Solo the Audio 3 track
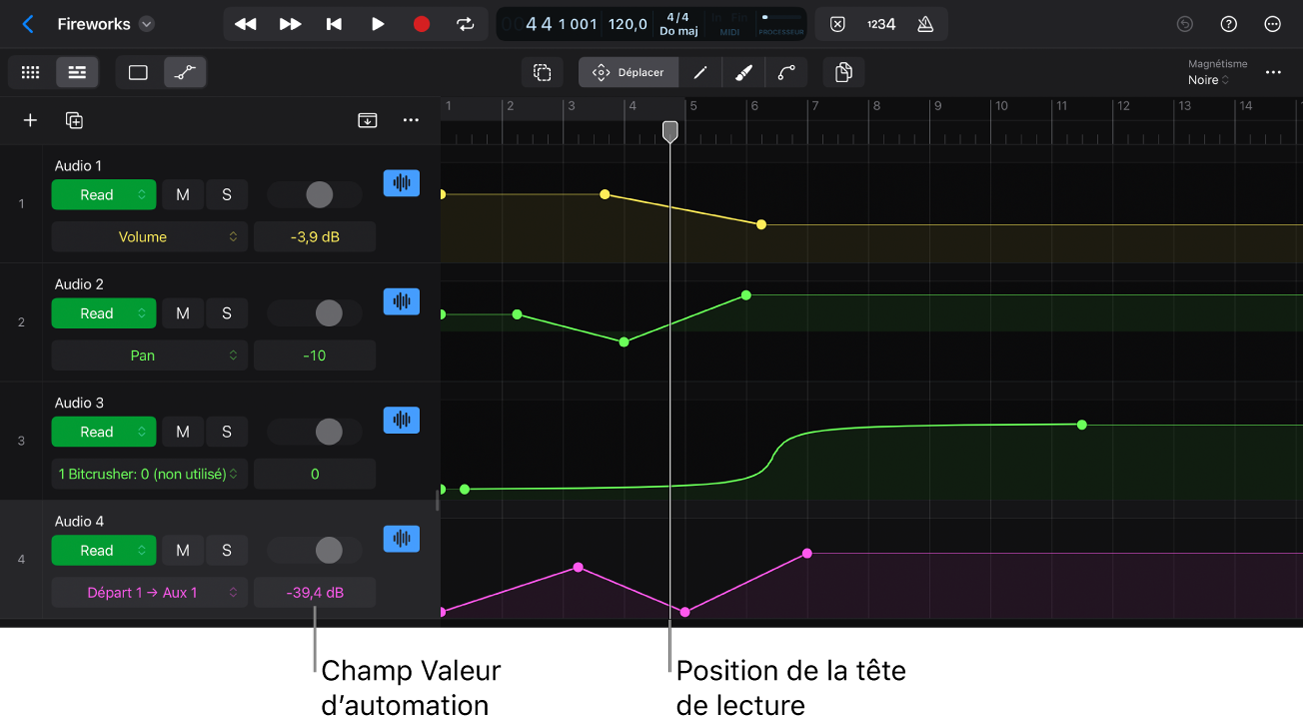The height and width of the screenshot is (724, 1303). click(x=226, y=432)
